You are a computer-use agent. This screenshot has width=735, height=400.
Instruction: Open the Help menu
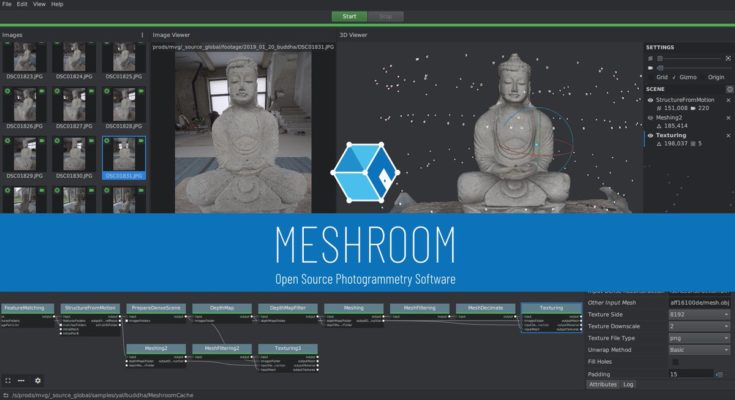coord(57,4)
